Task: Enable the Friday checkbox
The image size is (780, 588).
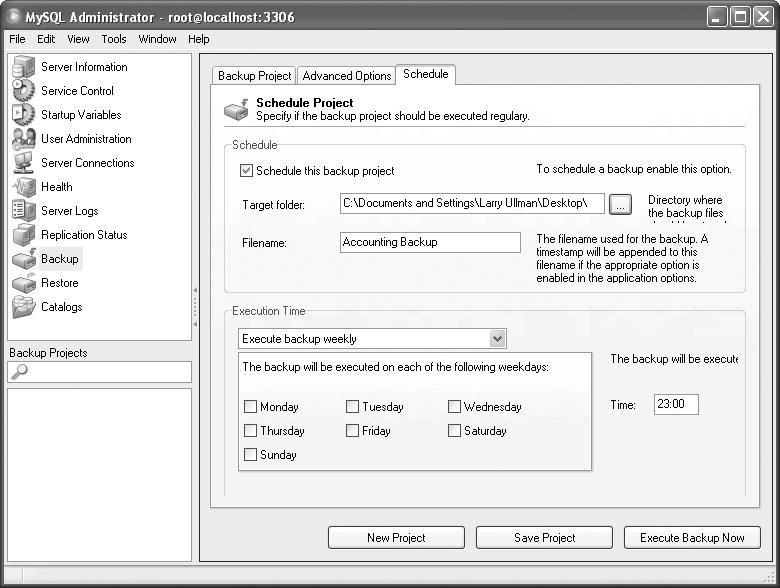Action: [x=352, y=430]
